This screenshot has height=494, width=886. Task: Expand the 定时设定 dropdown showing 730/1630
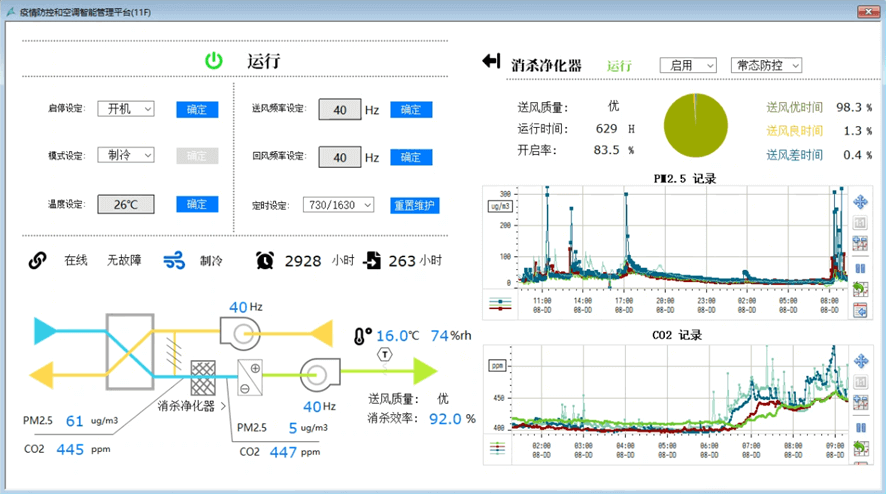(338, 205)
